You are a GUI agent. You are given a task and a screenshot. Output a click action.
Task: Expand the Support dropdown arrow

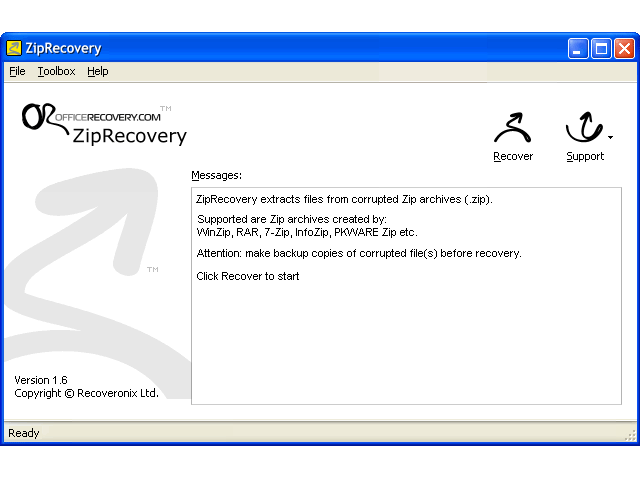click(610, 138)
